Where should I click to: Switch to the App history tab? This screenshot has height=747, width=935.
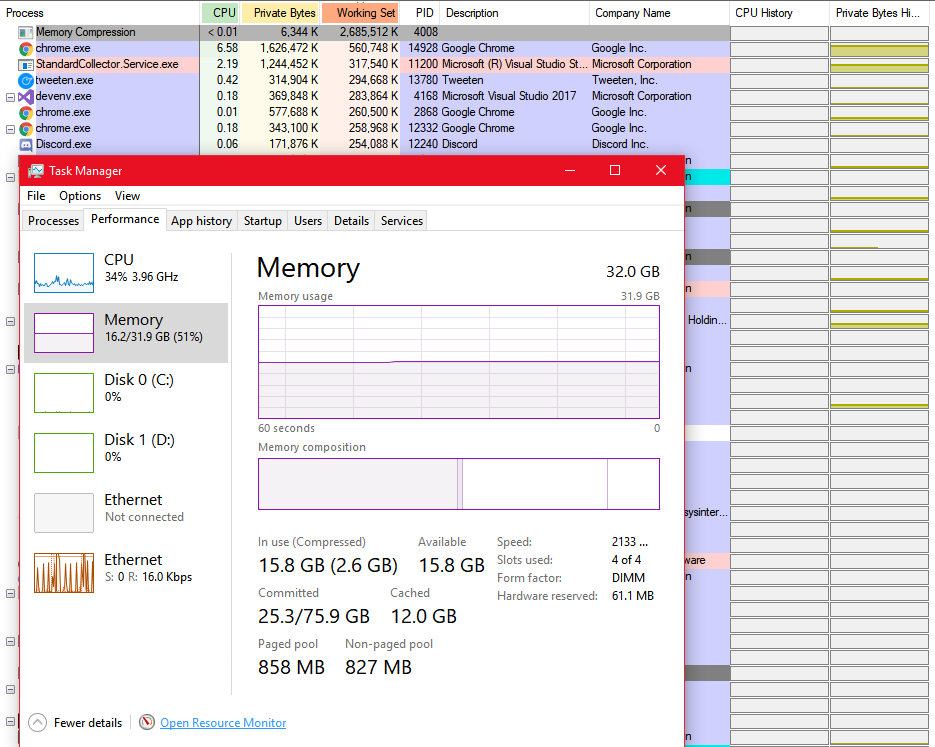click(202, 221)
